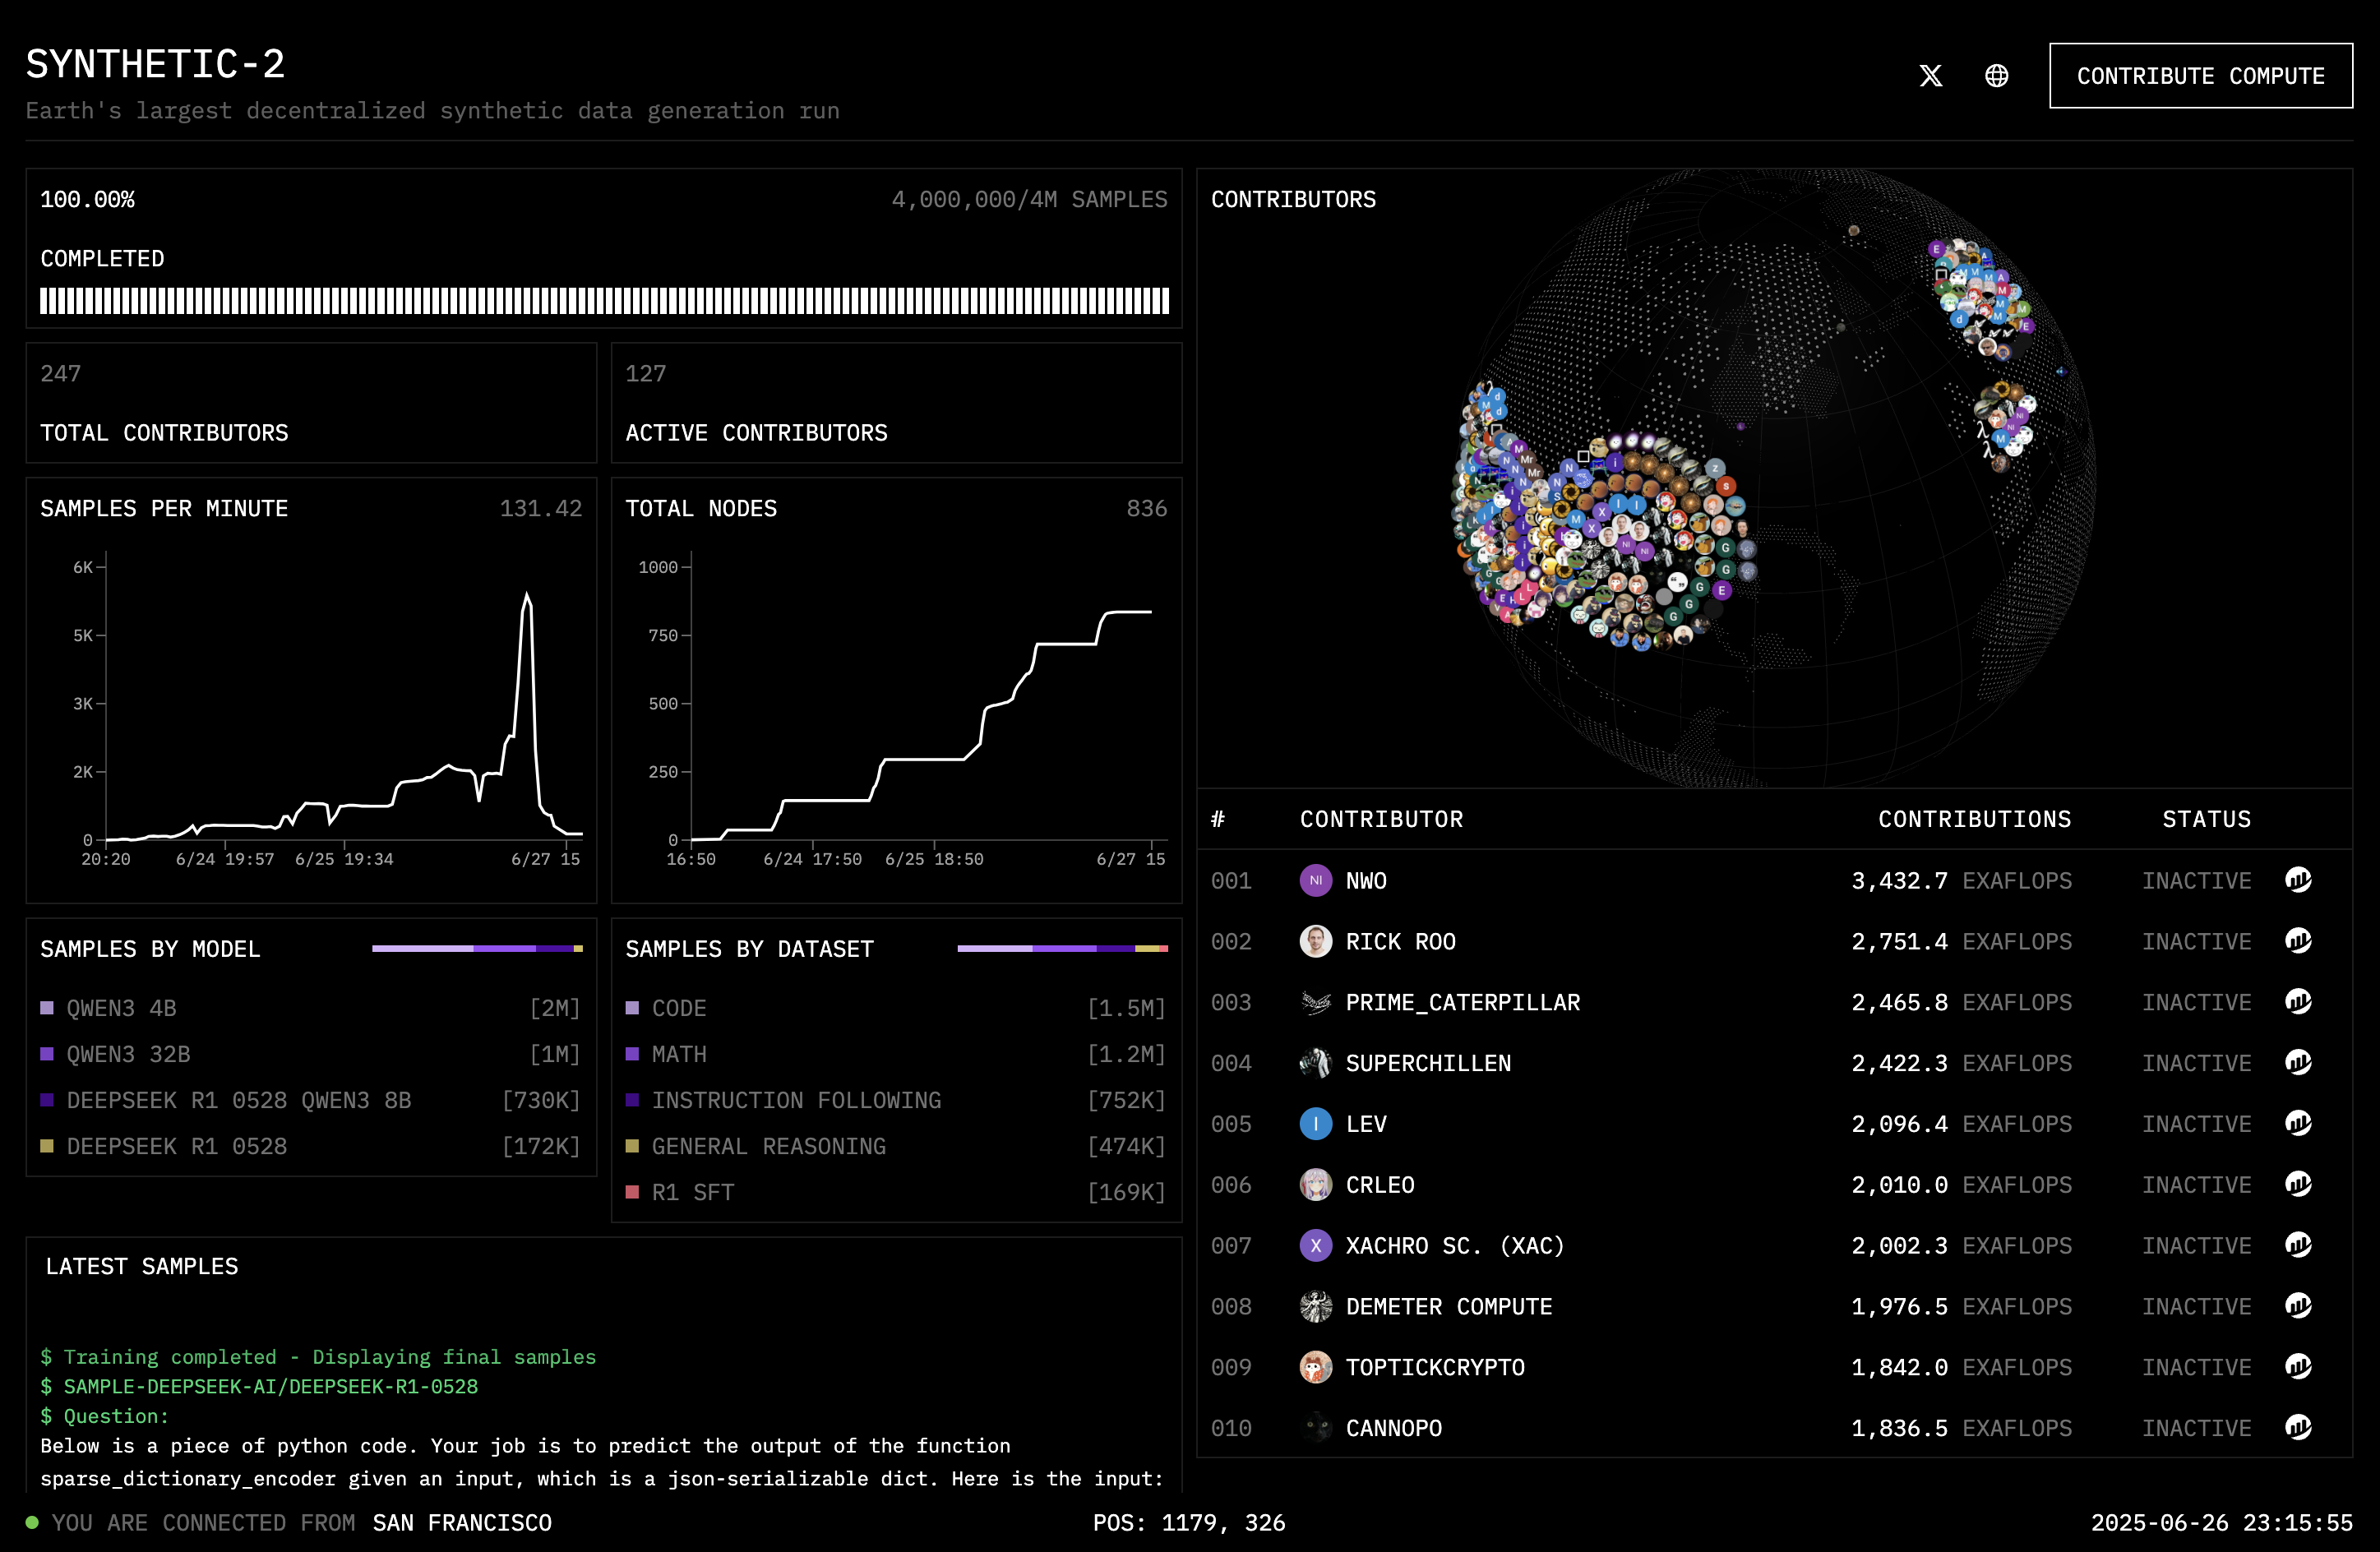Select the CANNOPO contributor name
This screenshot has width=2380, height=1552.
(1393, 1428)
